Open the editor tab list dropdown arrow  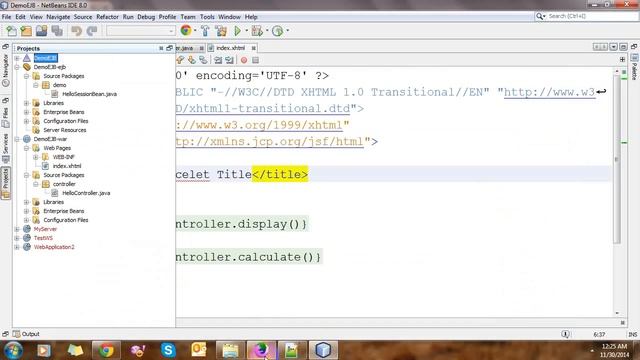coord(613,47)
